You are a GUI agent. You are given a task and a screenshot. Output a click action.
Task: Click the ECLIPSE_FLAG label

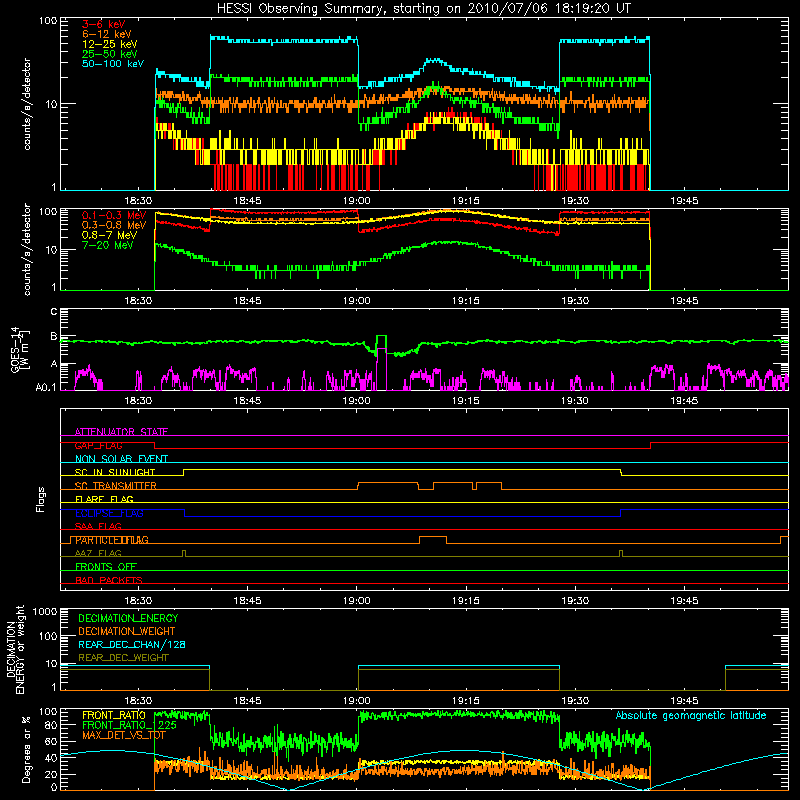pos(109,513)
